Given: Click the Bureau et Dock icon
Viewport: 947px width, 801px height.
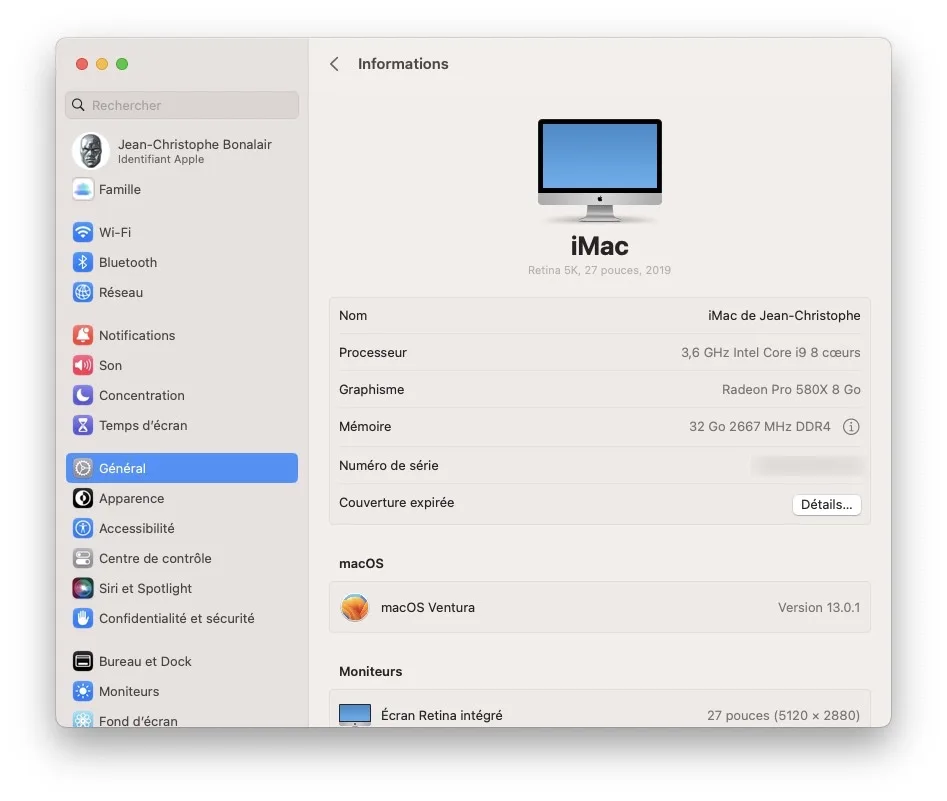Looking at the screenshot, I should tap(83, 661).
